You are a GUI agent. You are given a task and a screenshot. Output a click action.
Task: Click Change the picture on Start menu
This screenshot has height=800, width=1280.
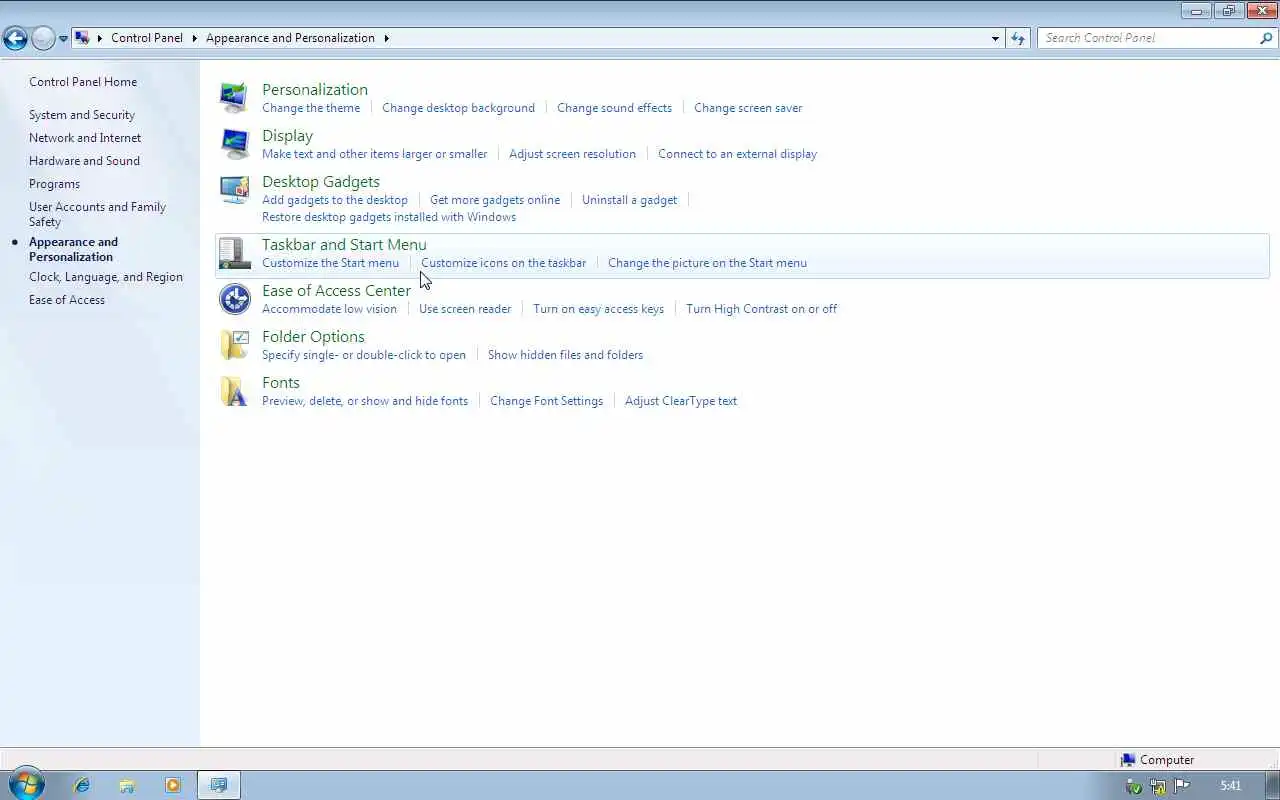pyautogui.click(x=707, y=263)
